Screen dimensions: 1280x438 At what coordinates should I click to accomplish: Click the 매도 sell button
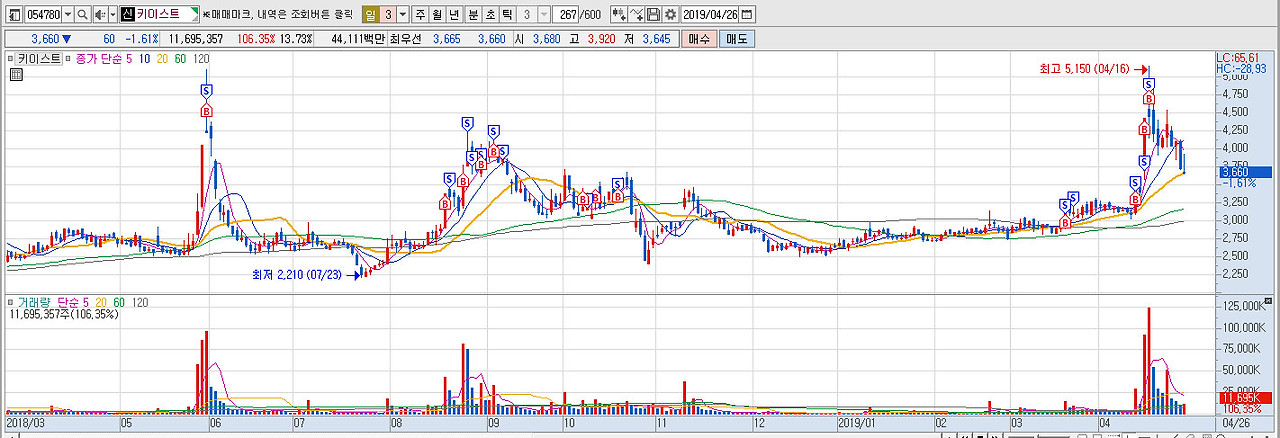tap(737, 39)
